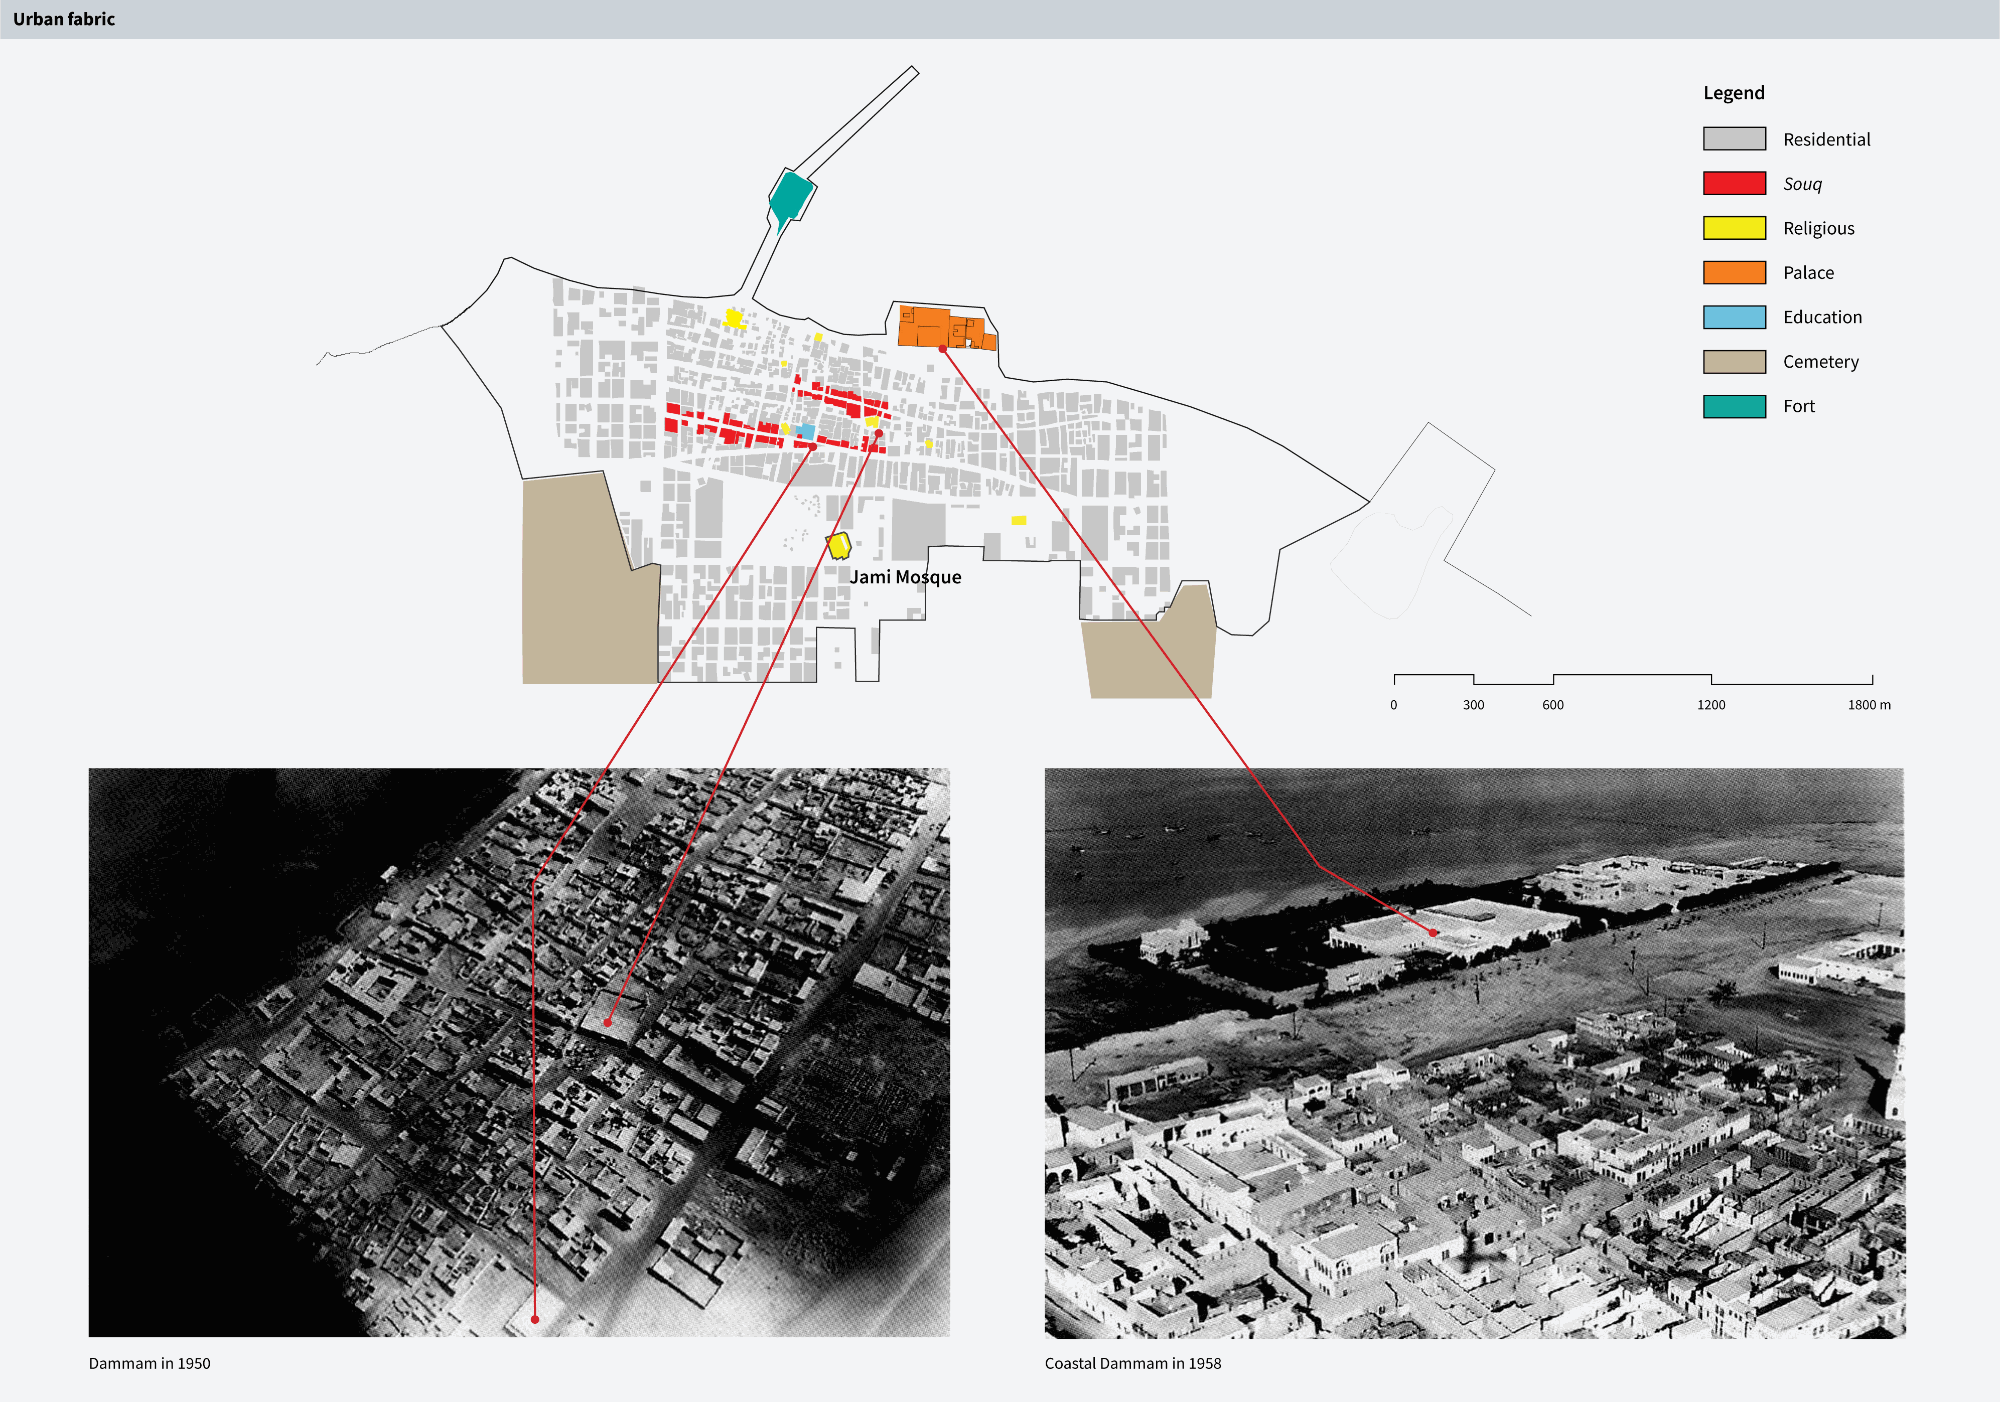Screen dimensions: 2000x1402
Task: Click the teal fort shape on map
Action: pyautogui.click(x=791, y=196)
